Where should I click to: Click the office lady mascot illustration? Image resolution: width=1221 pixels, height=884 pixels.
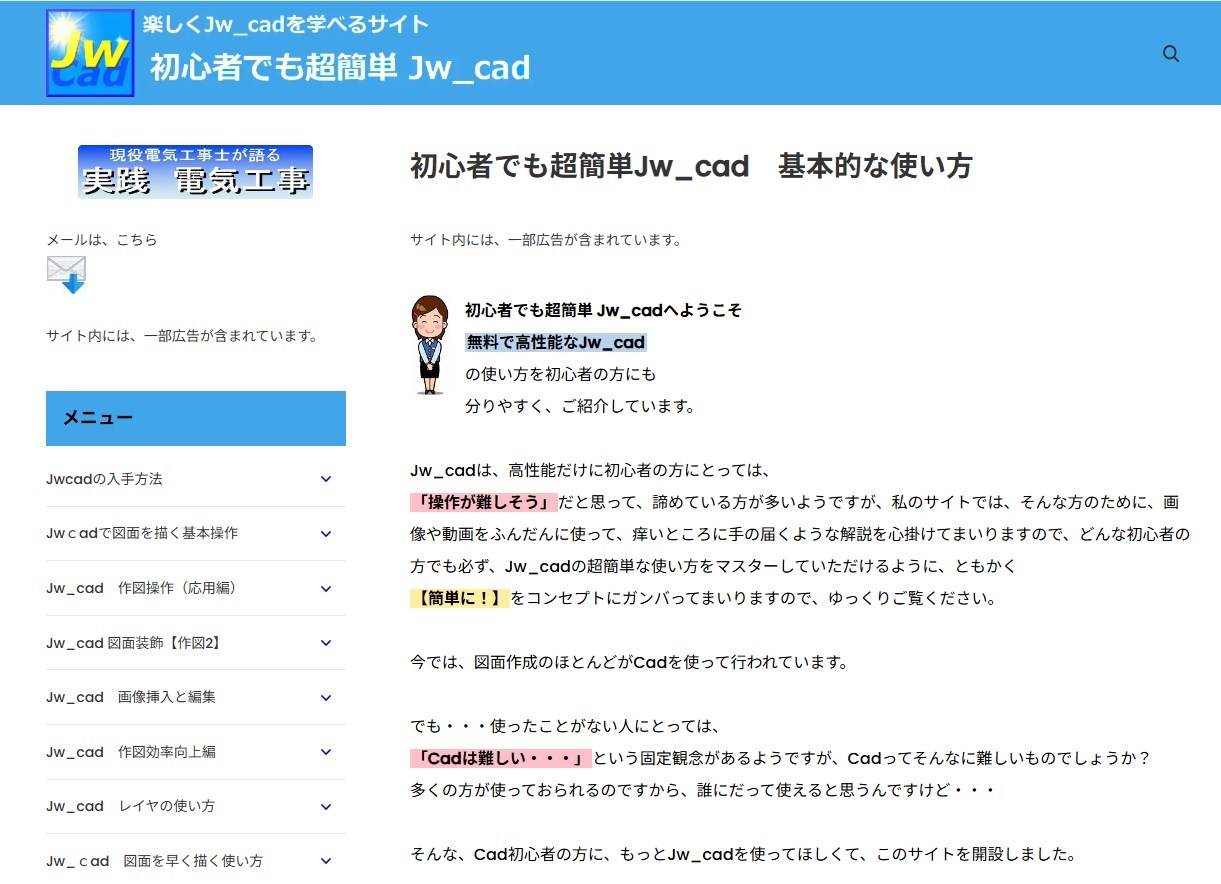430,345
